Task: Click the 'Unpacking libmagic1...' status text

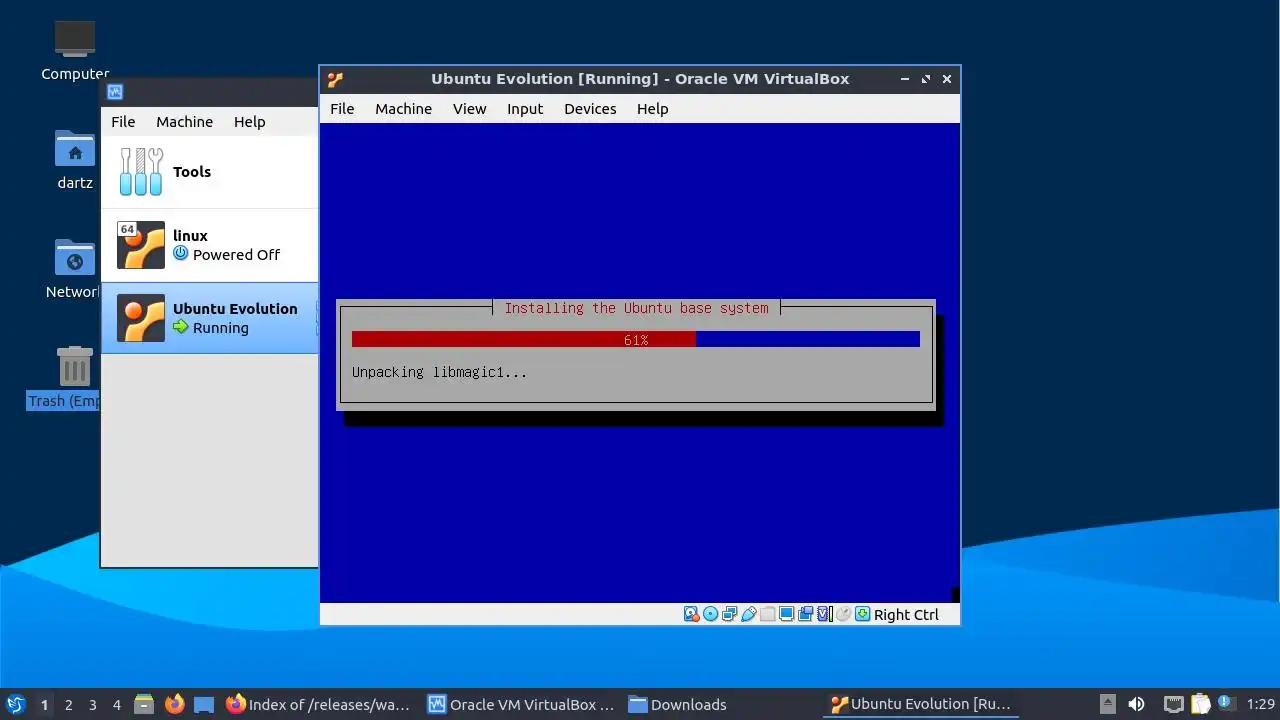Action: click(439, 372)
